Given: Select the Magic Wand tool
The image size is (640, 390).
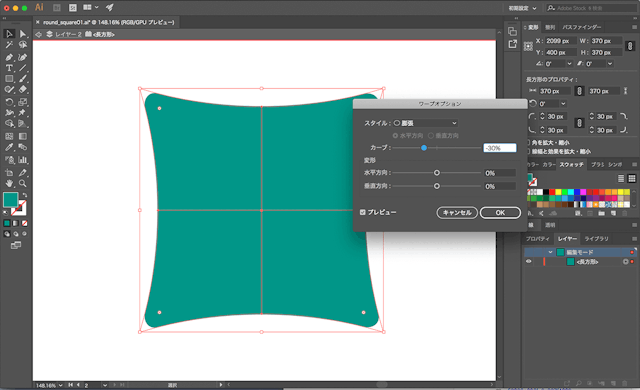Looking at the screenshot, I should (9, 45).
